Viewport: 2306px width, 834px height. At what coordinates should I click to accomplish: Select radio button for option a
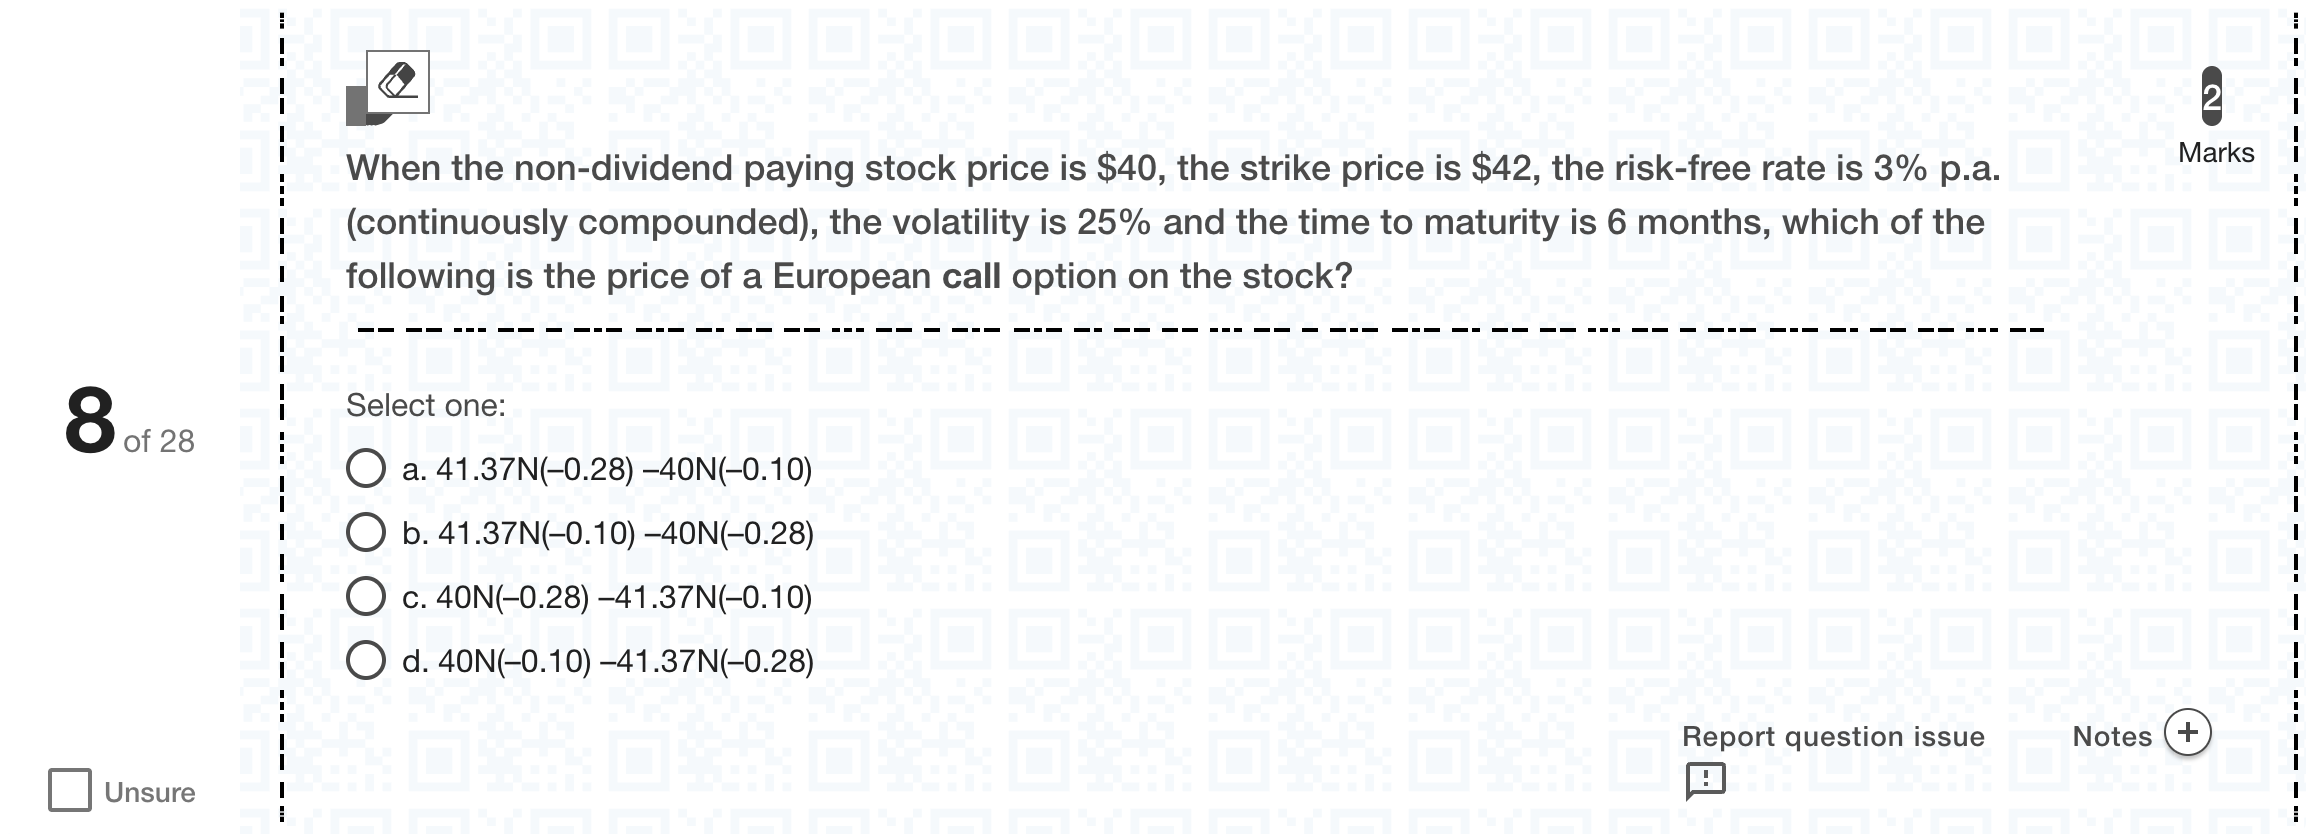(x=366, y=468)
